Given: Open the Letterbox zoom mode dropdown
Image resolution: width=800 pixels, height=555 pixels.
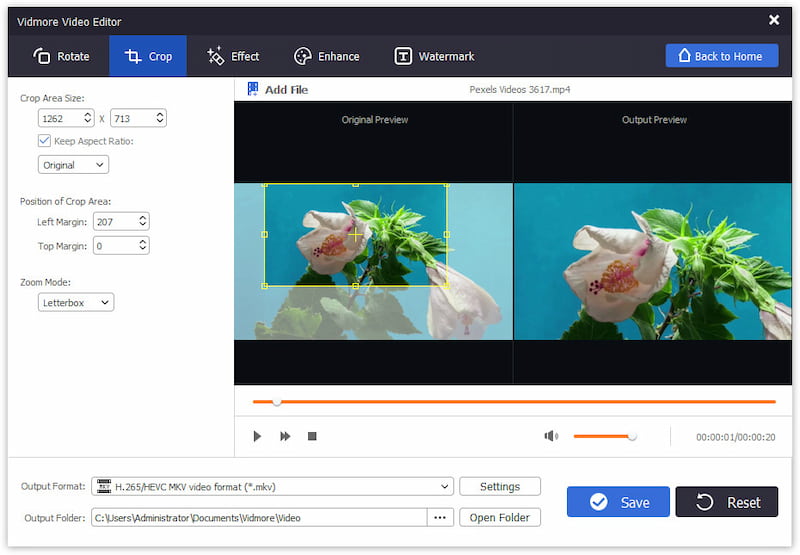Looking at the screenshot, I should click(x=76, y=302).
